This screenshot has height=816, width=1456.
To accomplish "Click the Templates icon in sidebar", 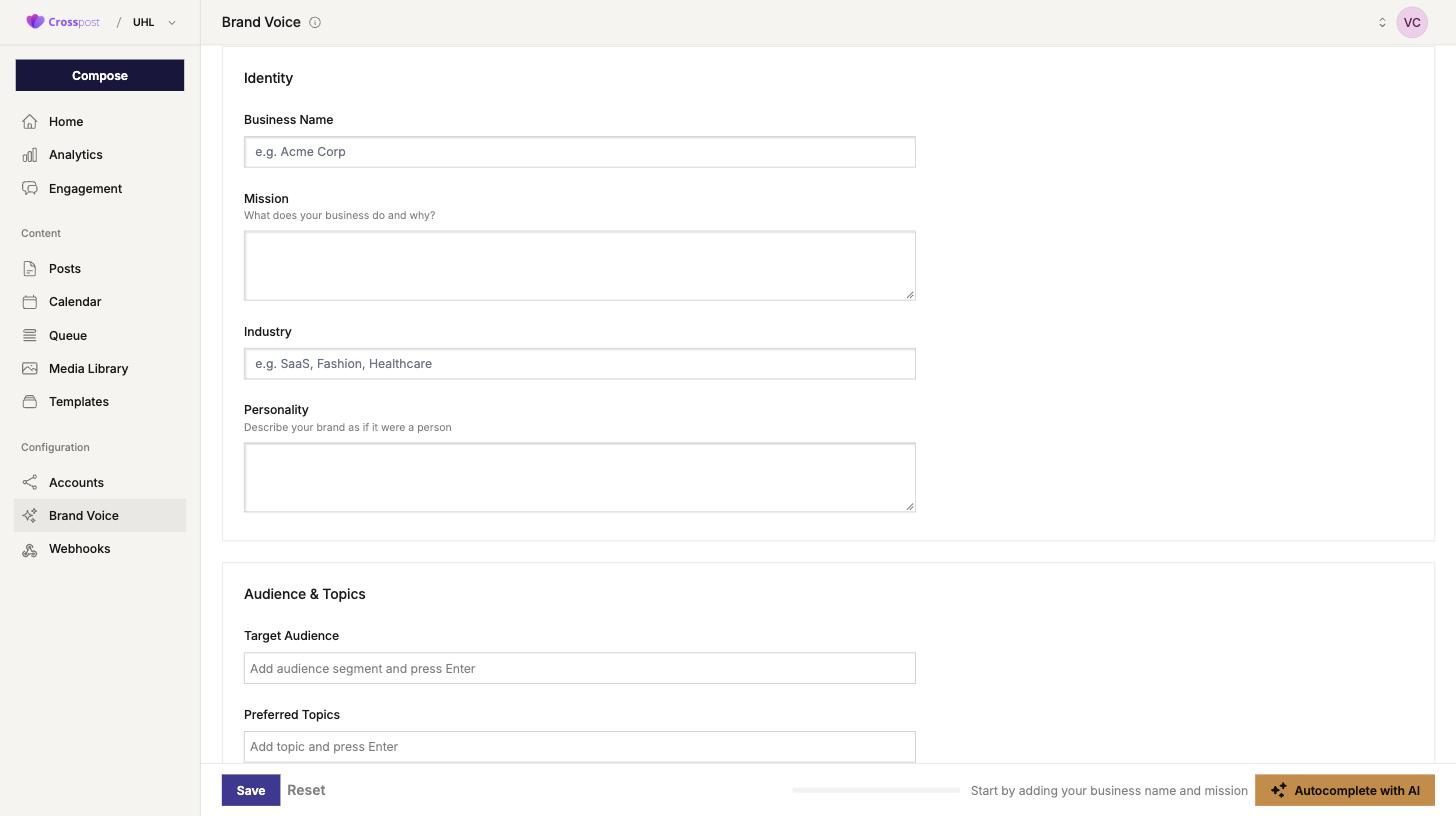I will pyautogui.click(x=30, y=402).
